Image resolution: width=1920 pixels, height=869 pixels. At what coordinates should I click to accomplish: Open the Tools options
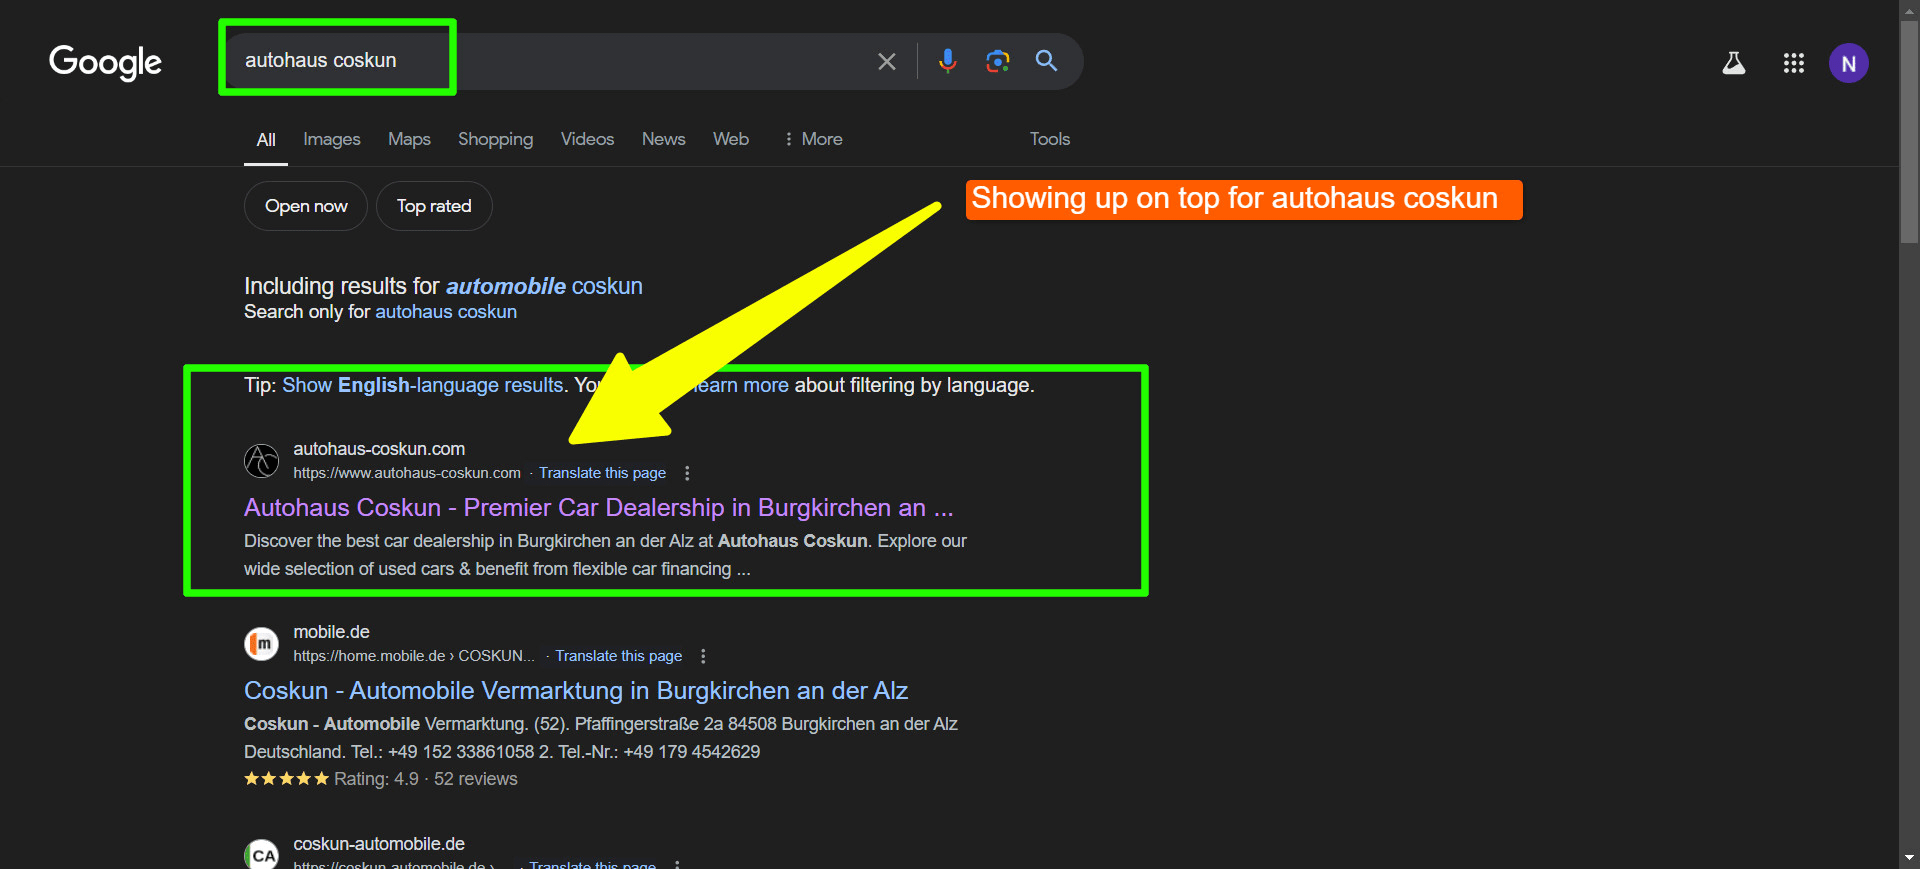(x=1050, y=139)
